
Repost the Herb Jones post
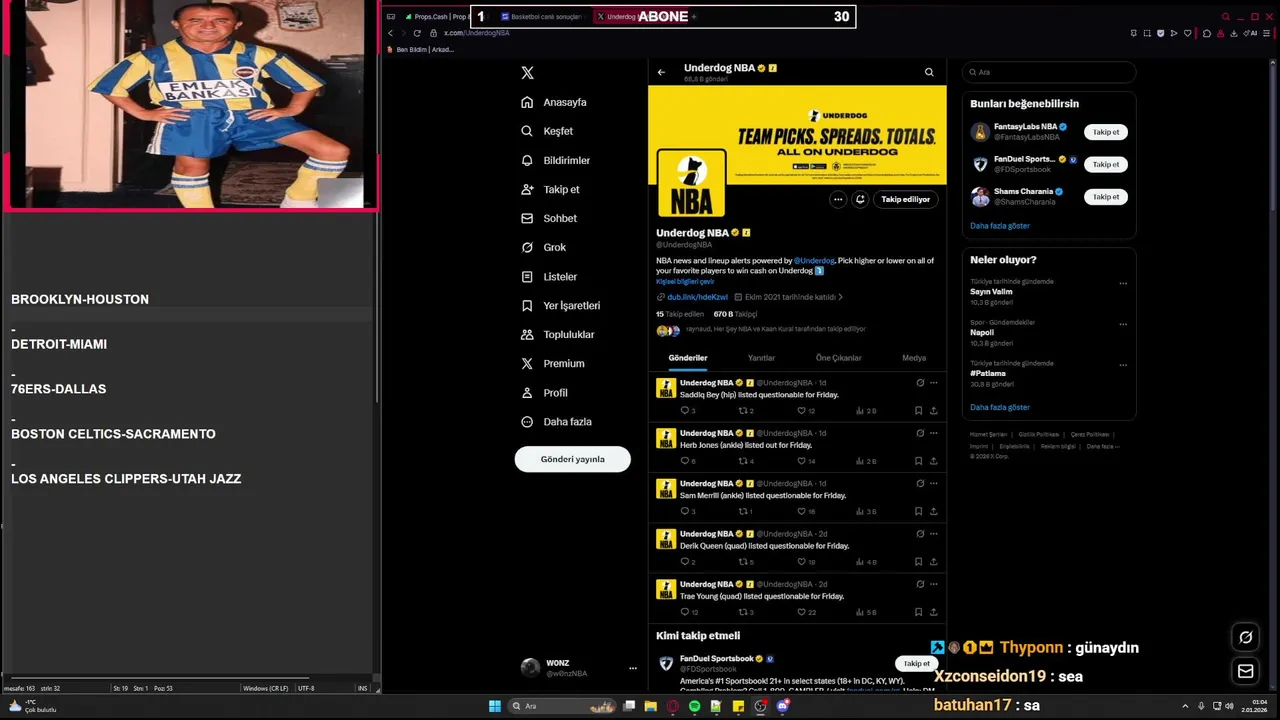[744, 461]
